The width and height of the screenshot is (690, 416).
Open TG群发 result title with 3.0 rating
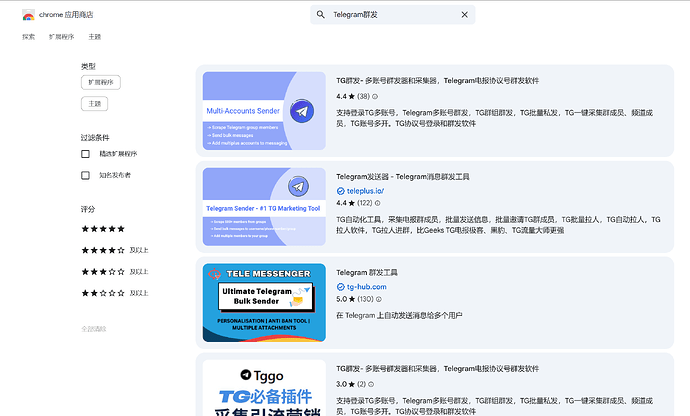(x=437, y=368)
